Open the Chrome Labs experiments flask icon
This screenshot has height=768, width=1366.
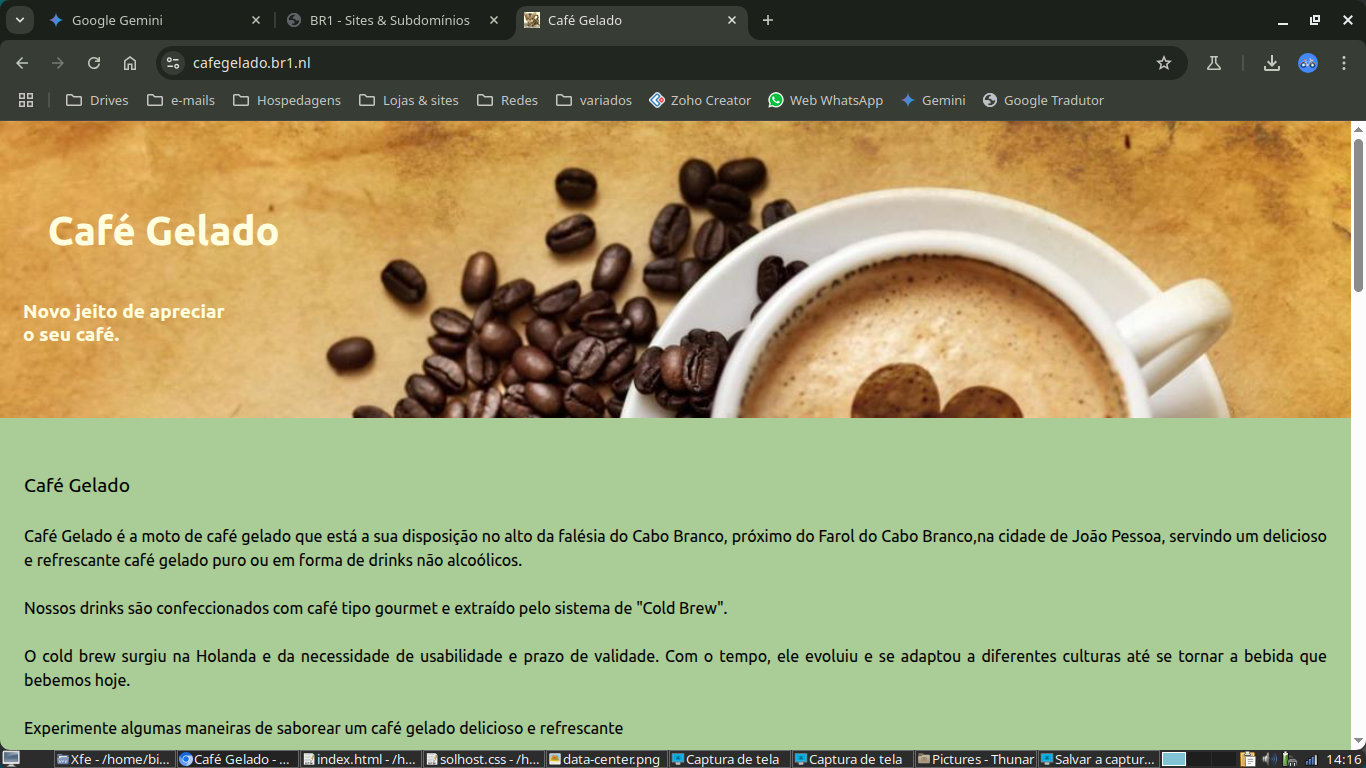(x=1213, y=62)
